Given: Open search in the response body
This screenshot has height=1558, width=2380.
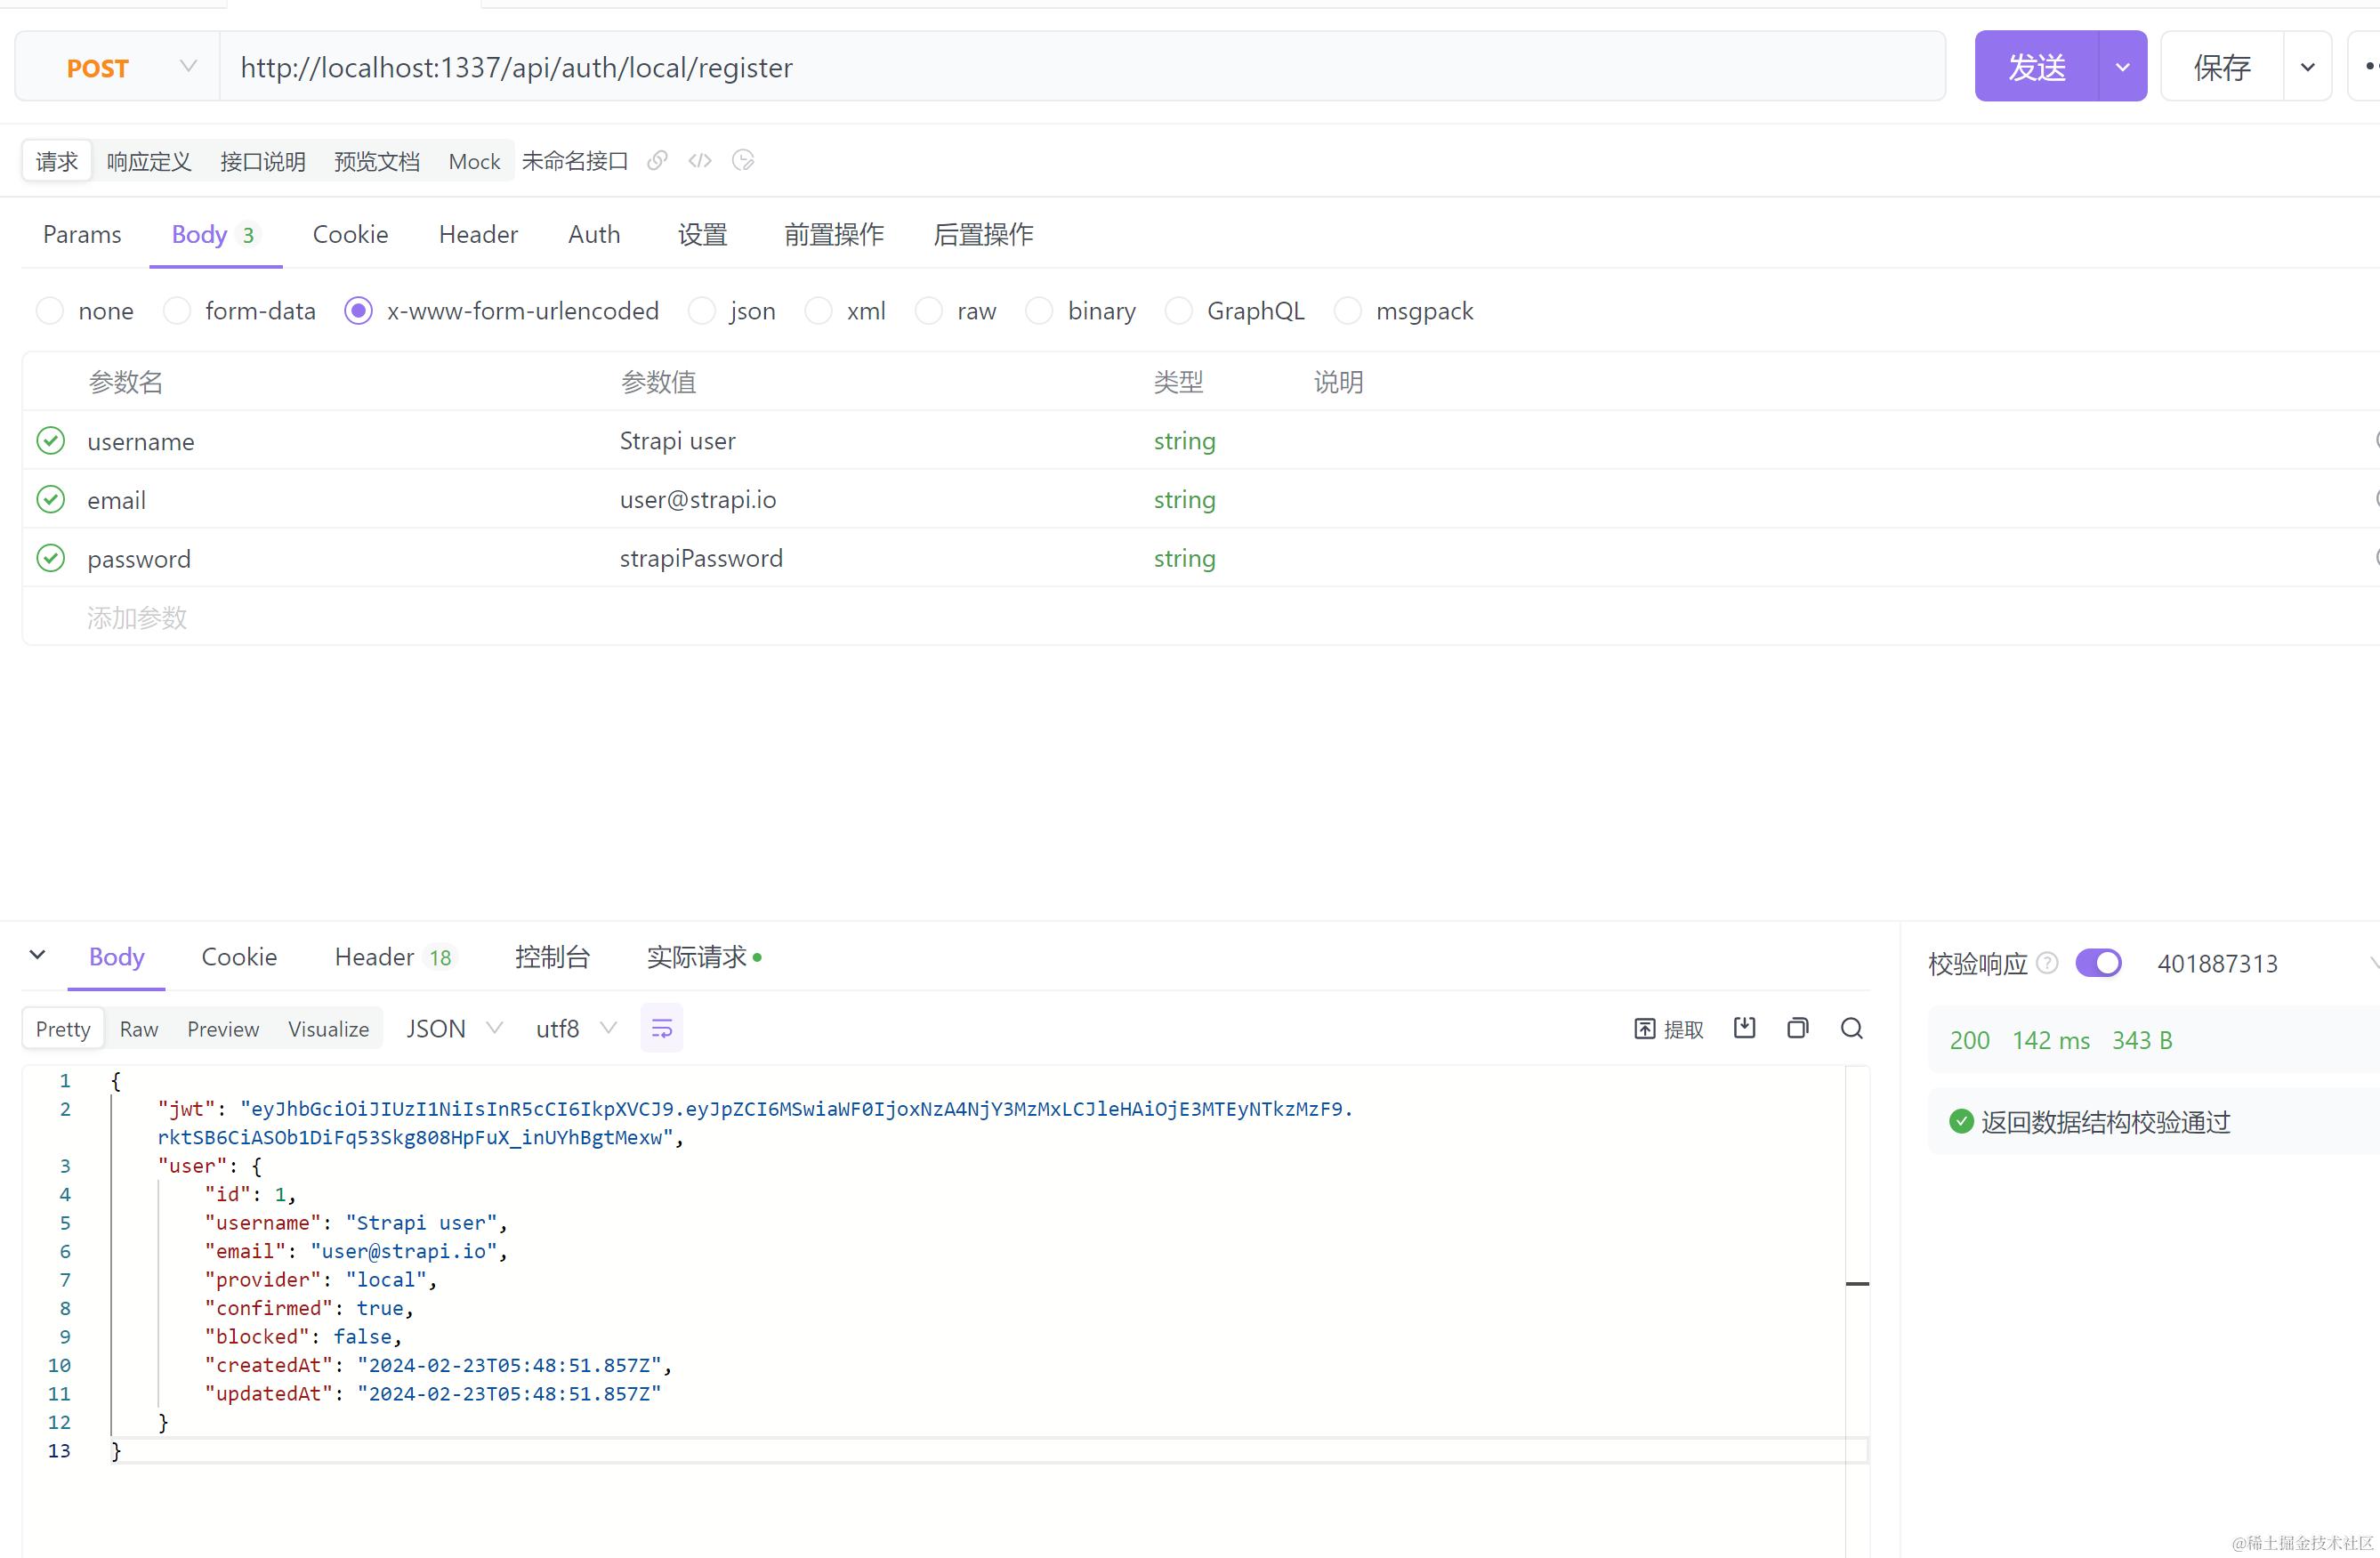Looking at the screenshot, I should [1851, 1028].
